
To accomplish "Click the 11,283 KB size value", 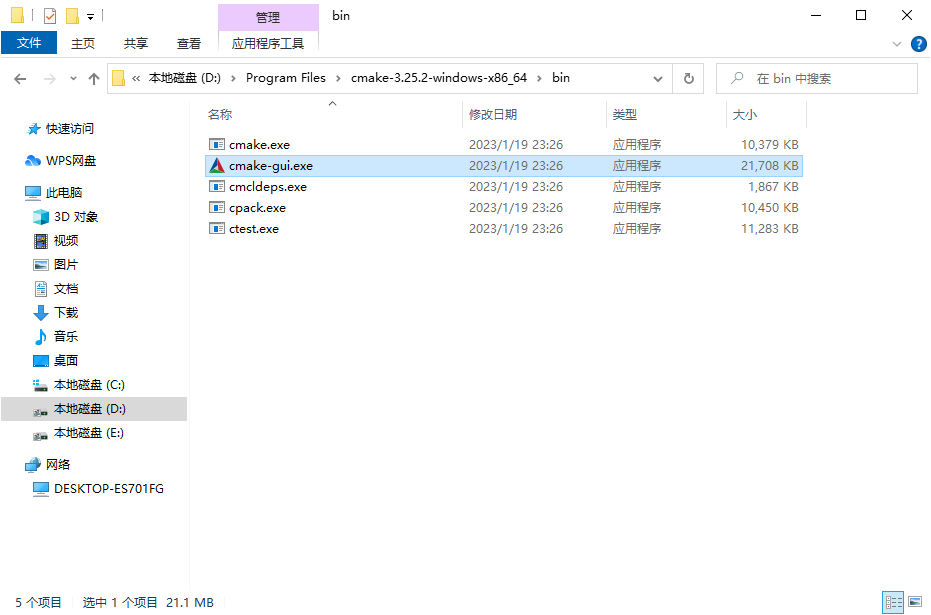I will click(770, 229).
